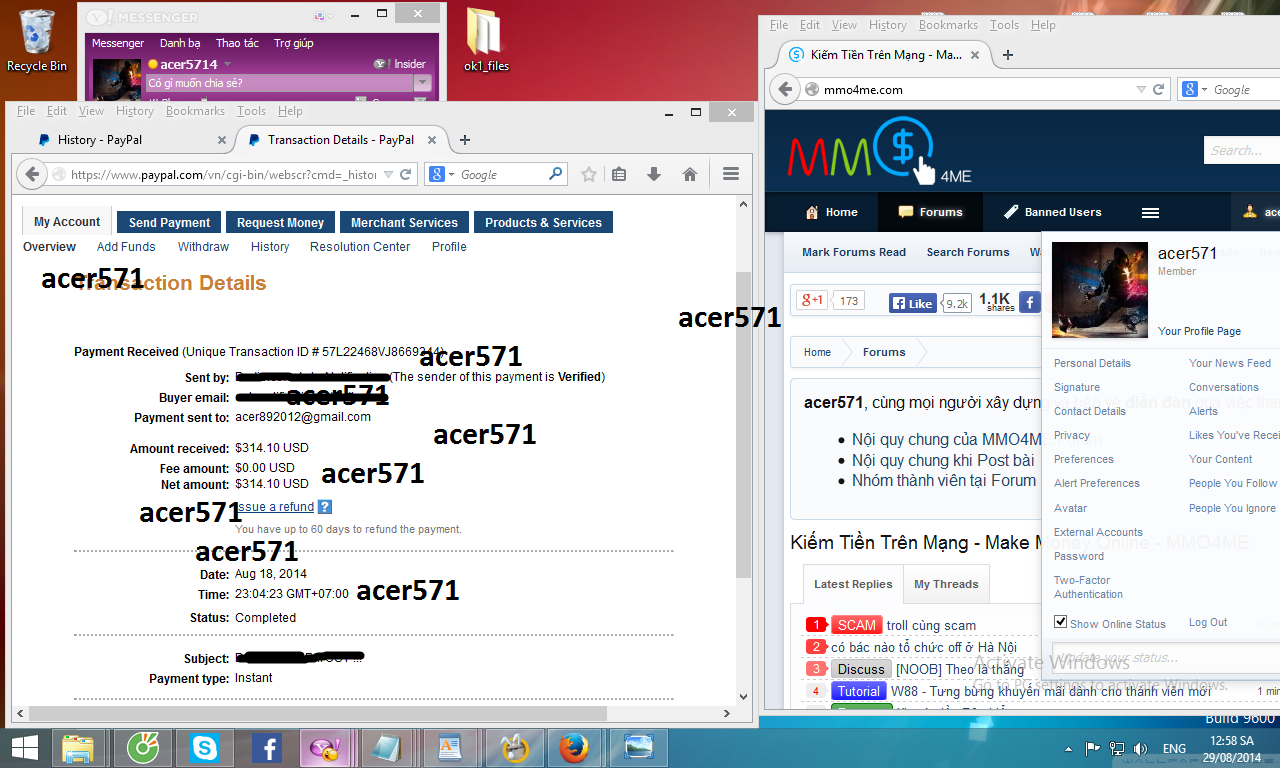Go to the home page in the PayPal window
1280x768 pixels.
[x=689, y=174]
